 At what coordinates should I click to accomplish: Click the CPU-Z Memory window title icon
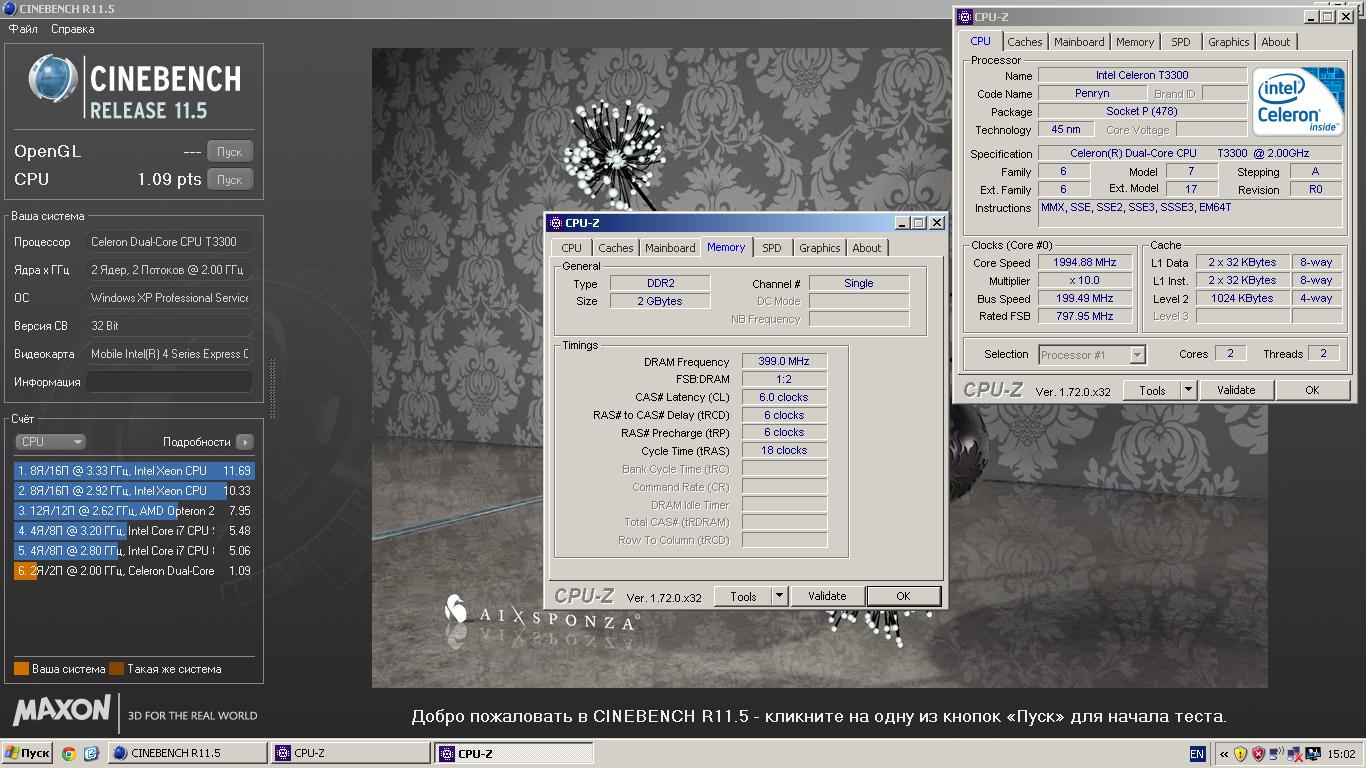click(x=556, y=223)
